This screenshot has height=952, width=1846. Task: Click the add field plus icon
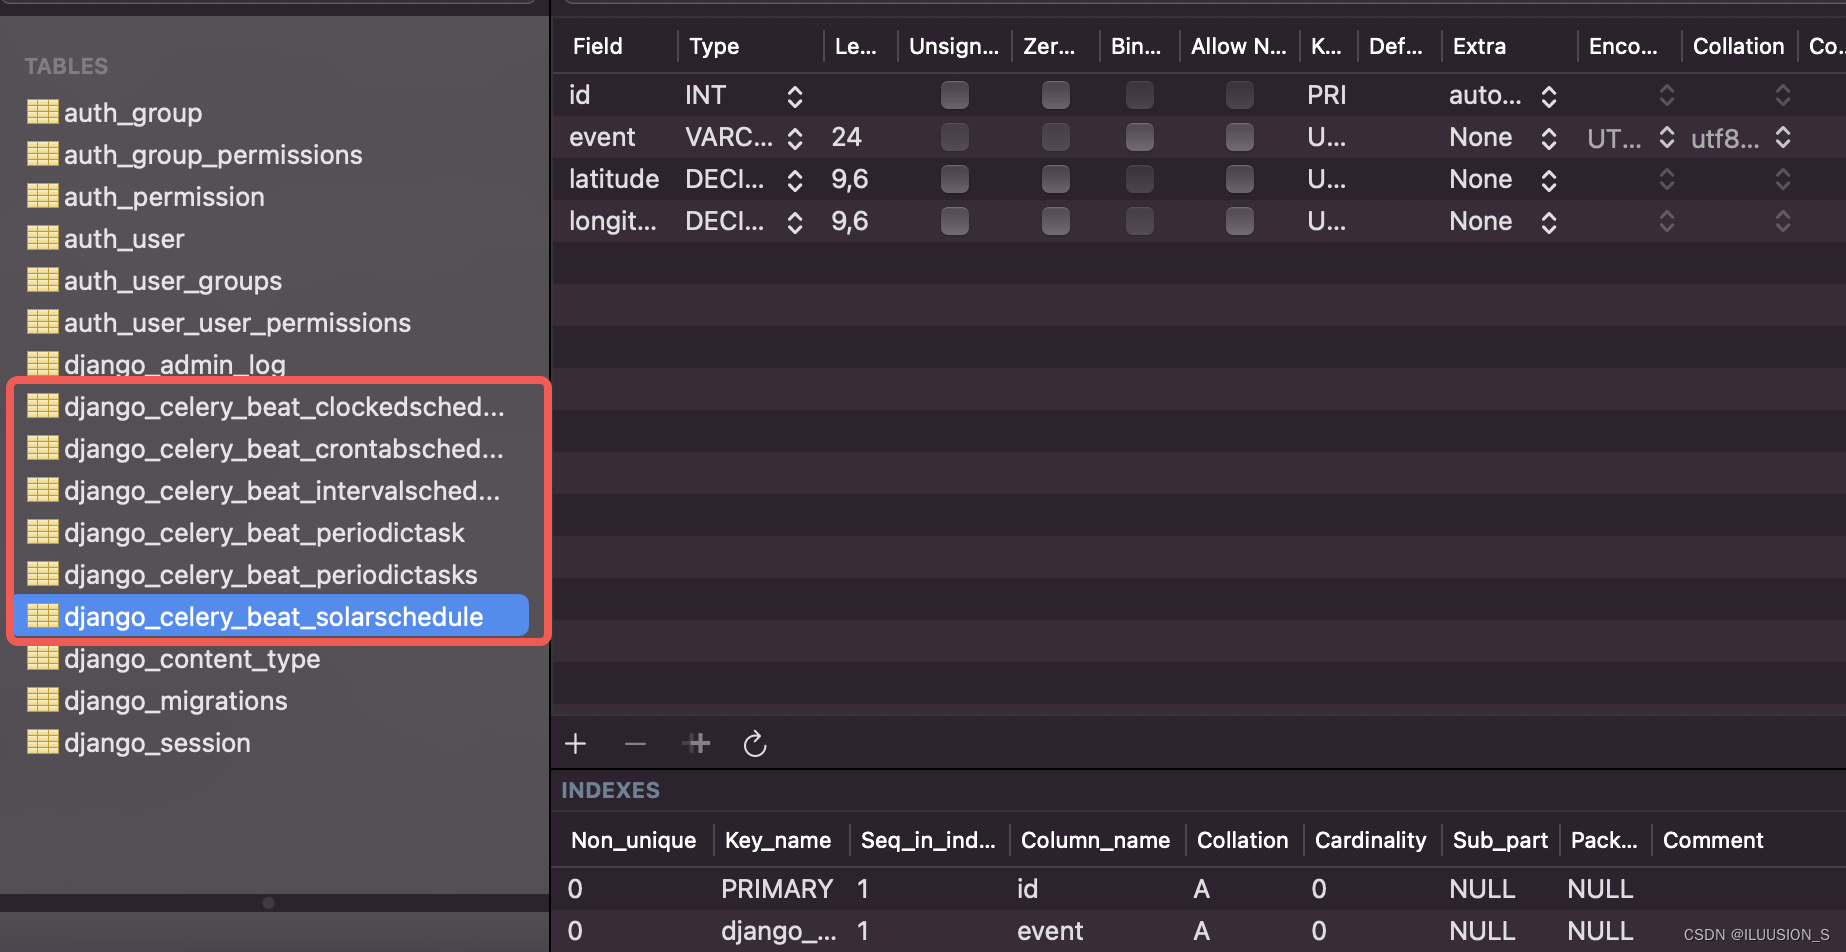tap(576, 744)
